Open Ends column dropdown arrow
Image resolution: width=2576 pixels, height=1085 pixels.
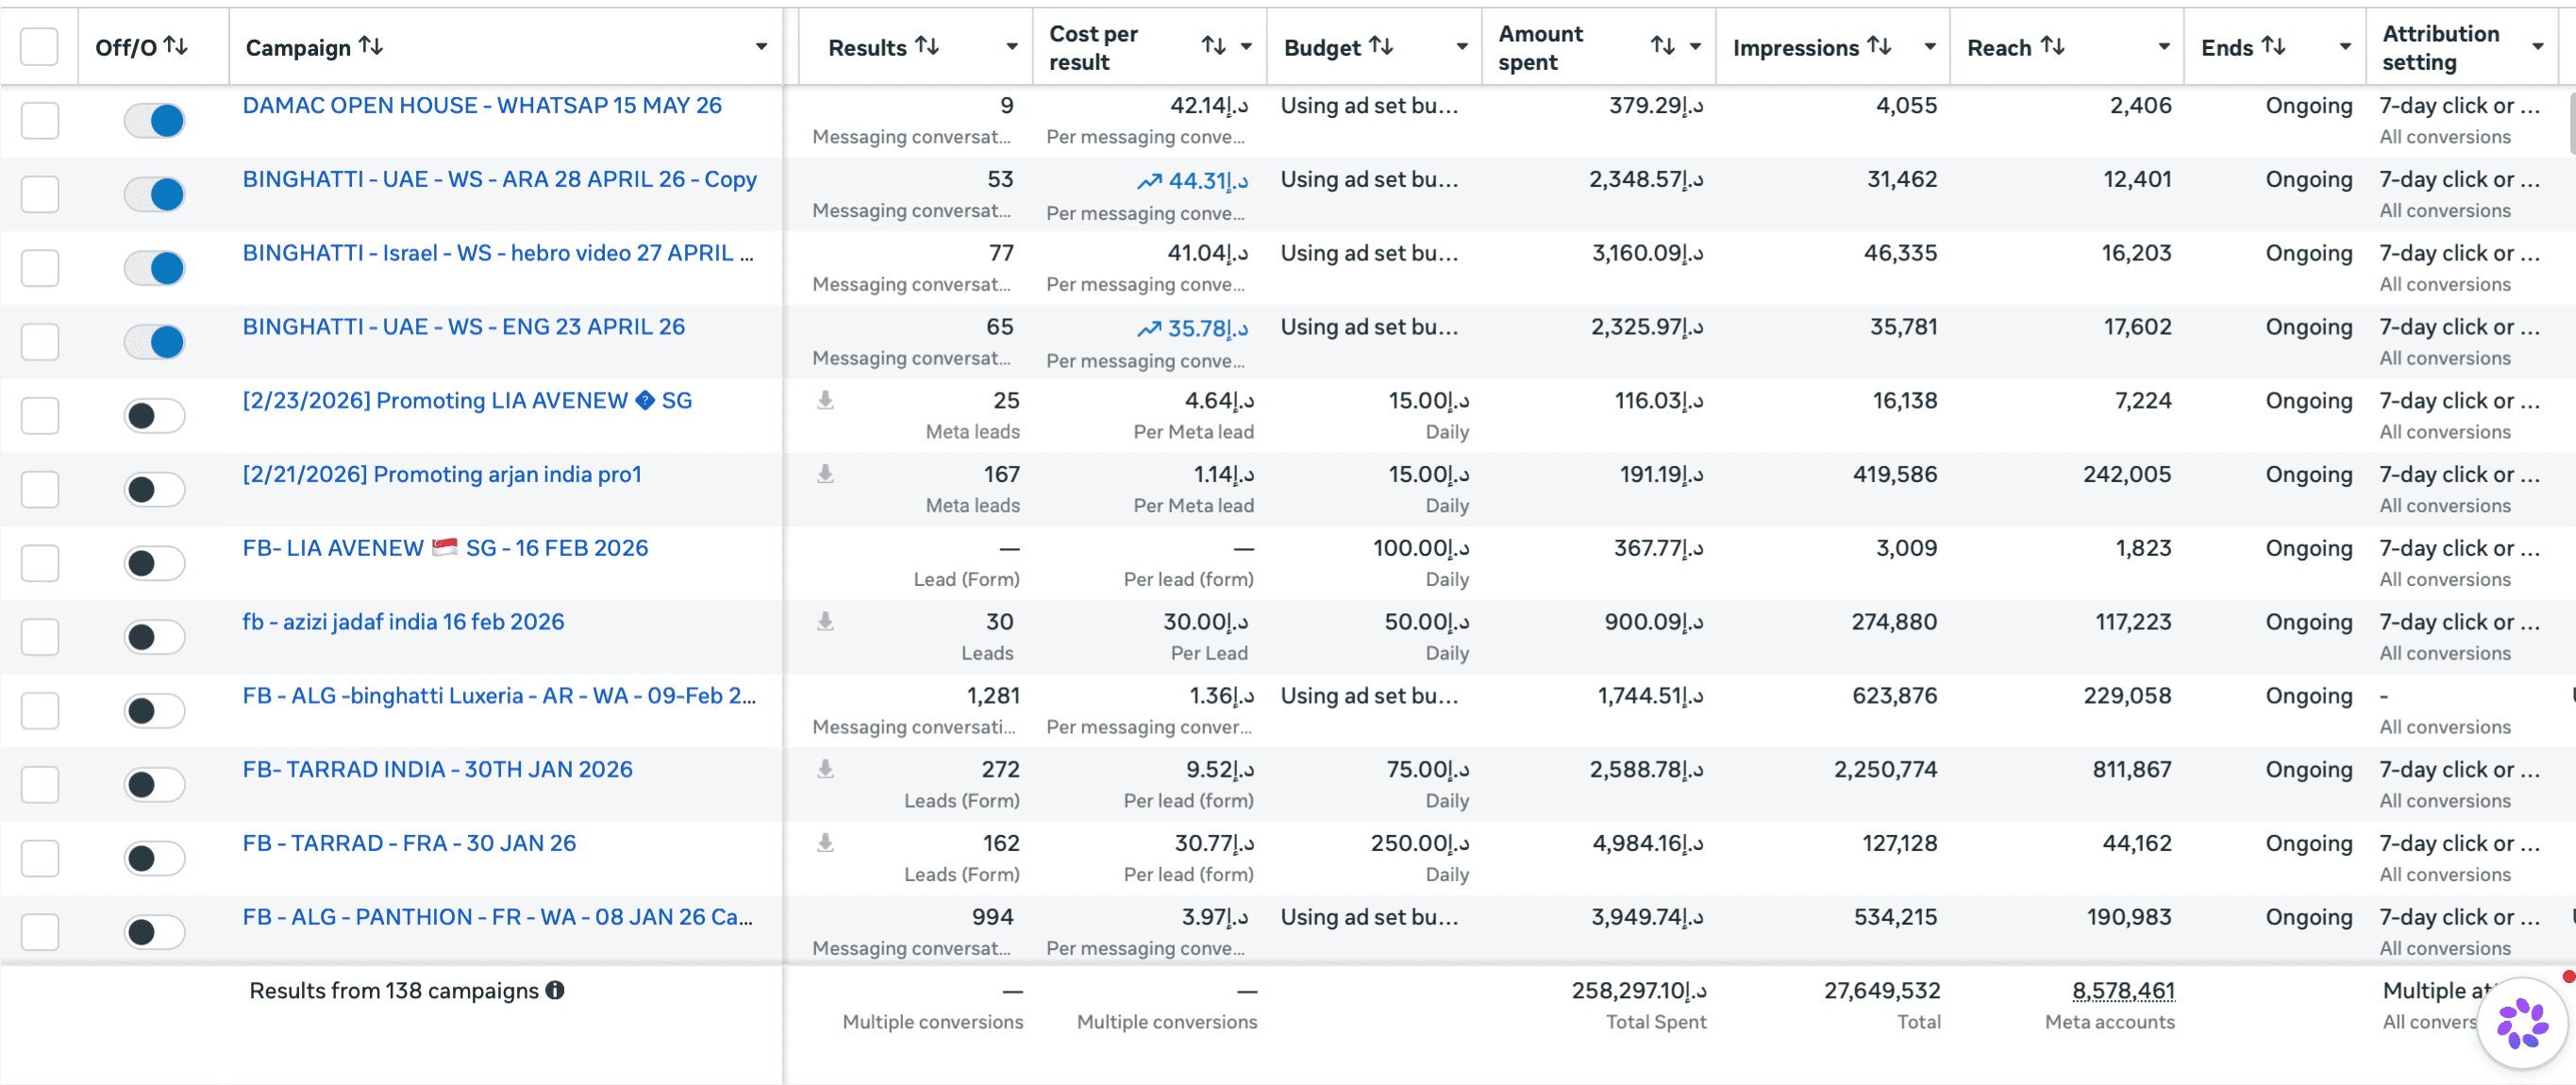point(2345,47)
